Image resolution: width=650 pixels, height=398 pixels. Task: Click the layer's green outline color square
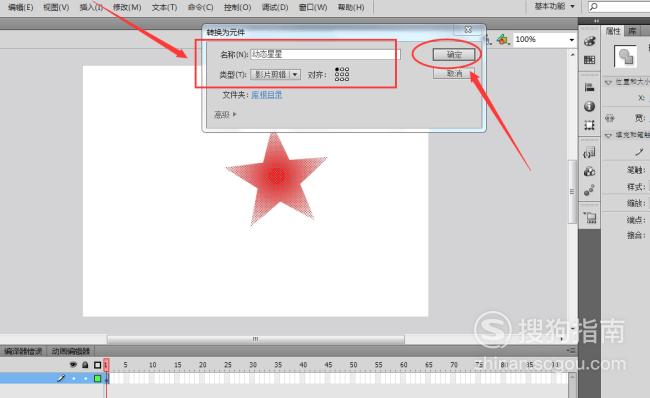tap(97, 378)
